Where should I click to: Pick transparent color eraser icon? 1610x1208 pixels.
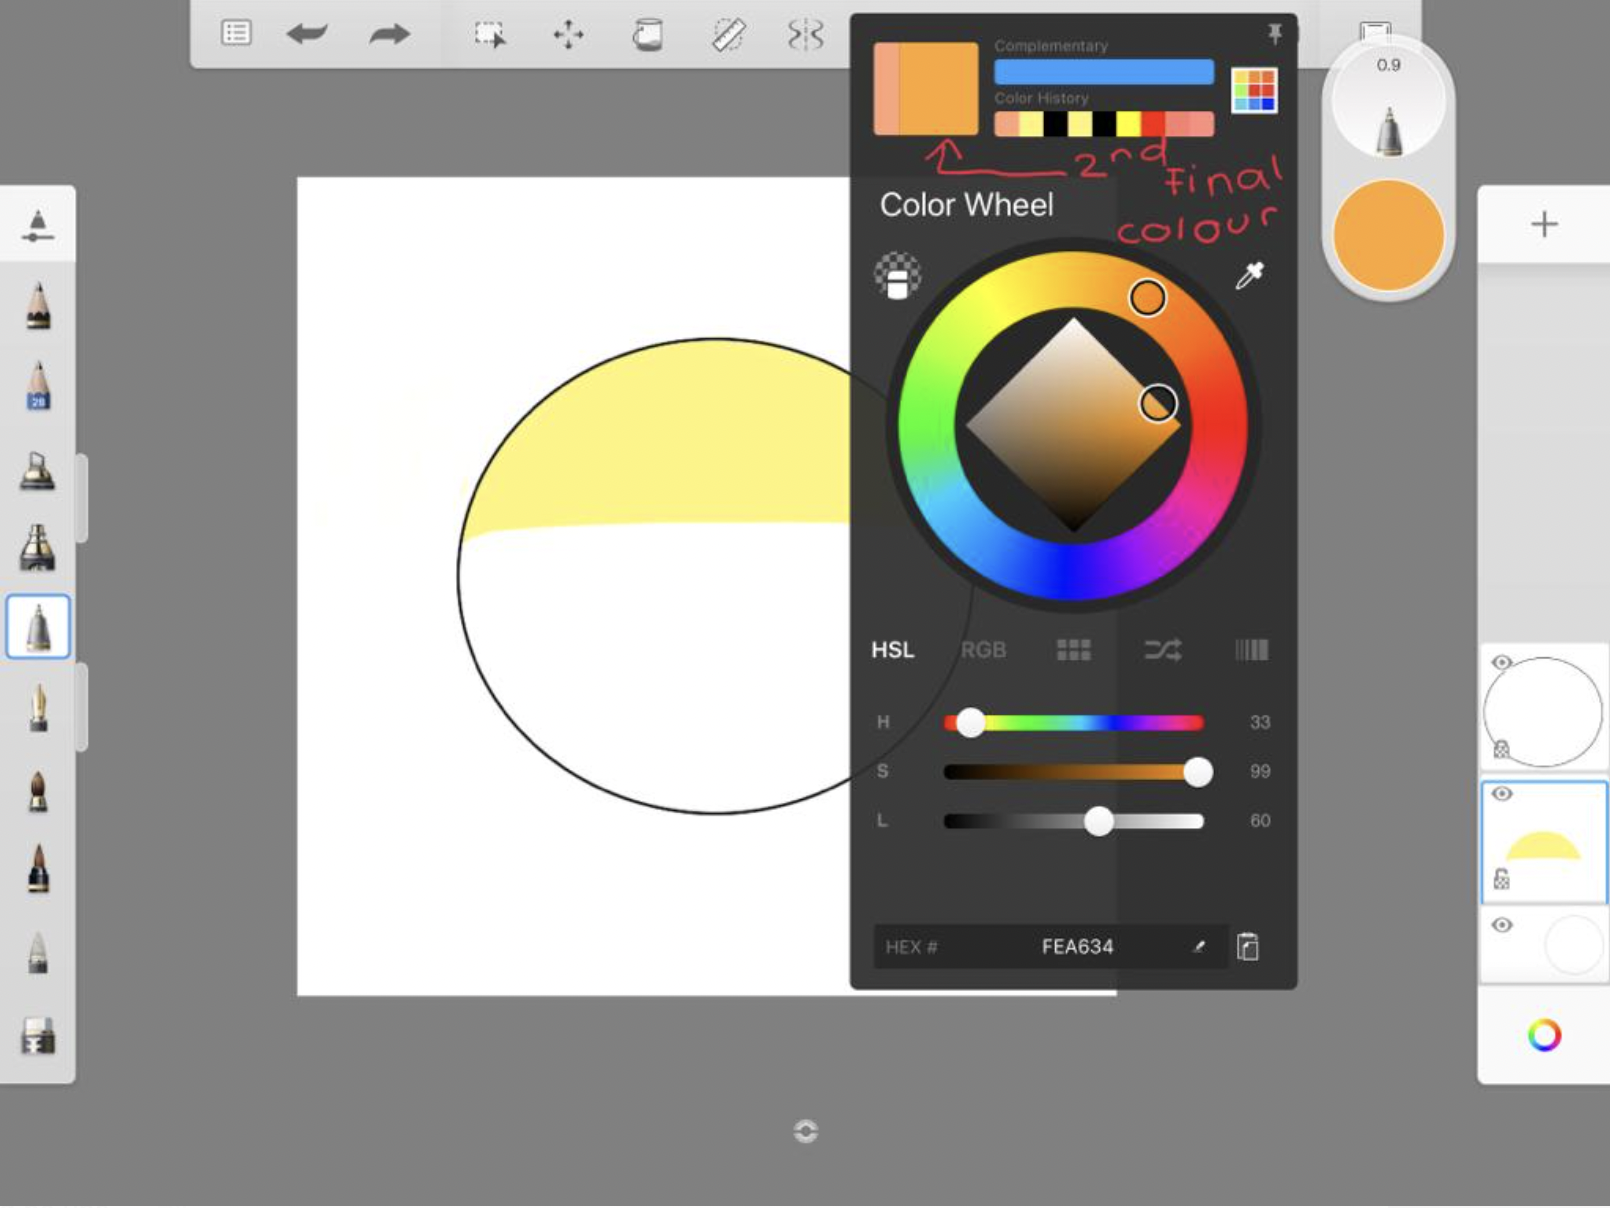point(897,276)
